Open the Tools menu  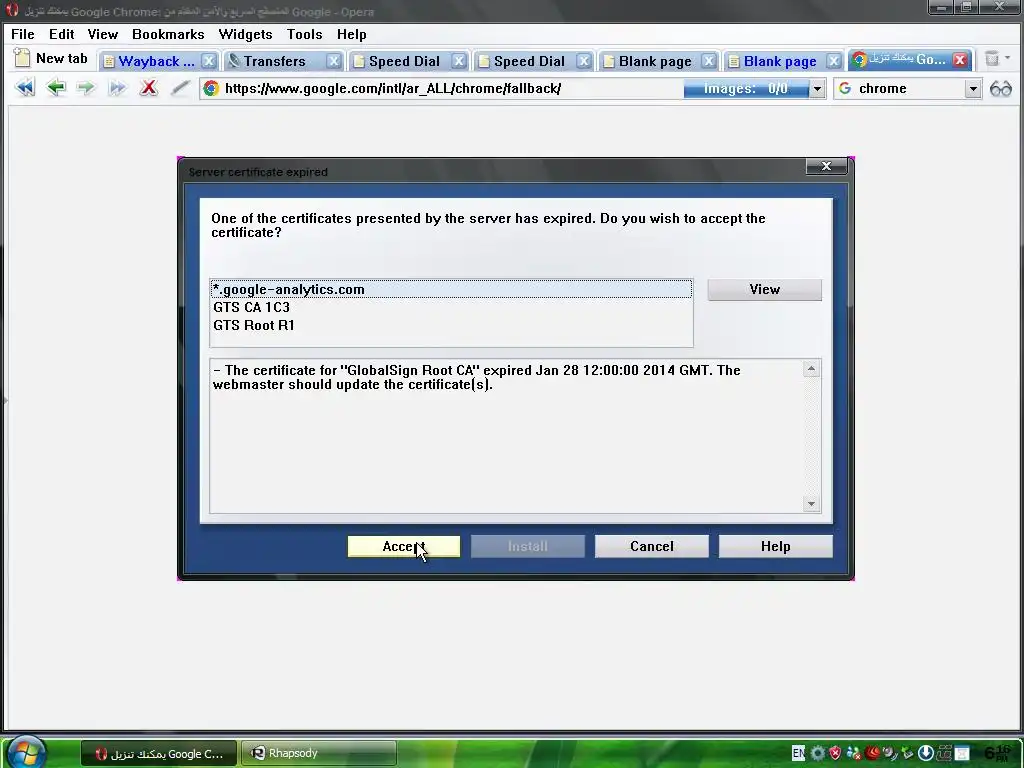coord(304,34)
